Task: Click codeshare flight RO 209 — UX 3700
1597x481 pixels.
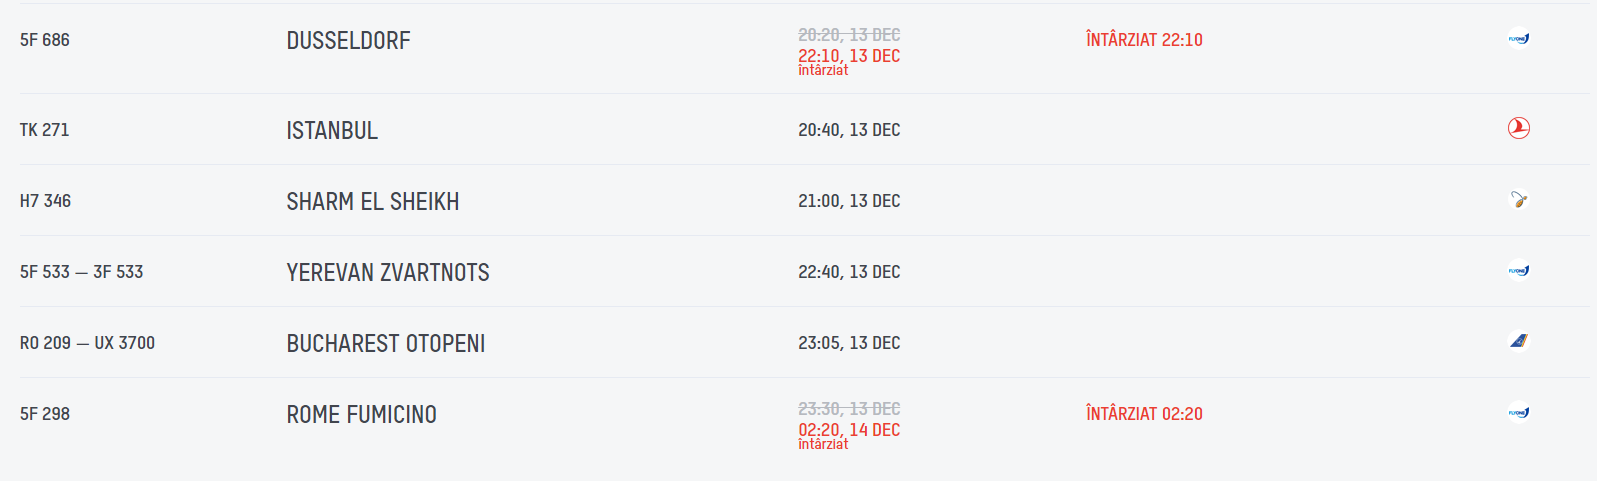Action: [87, 343]
